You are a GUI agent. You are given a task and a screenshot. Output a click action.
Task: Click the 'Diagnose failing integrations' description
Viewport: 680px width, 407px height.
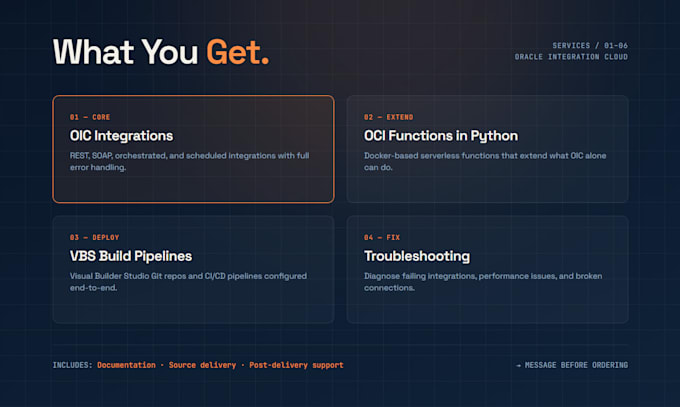click(483, 282)
